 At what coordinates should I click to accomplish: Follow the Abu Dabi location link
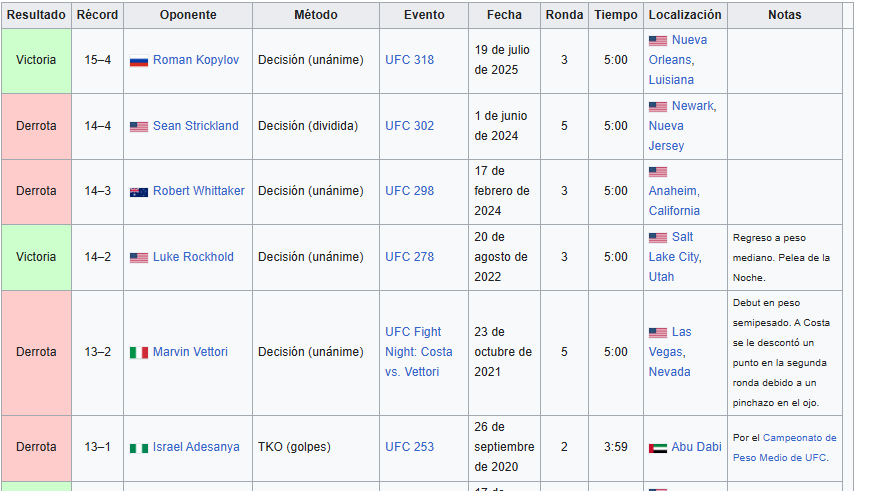pos(696,446)
